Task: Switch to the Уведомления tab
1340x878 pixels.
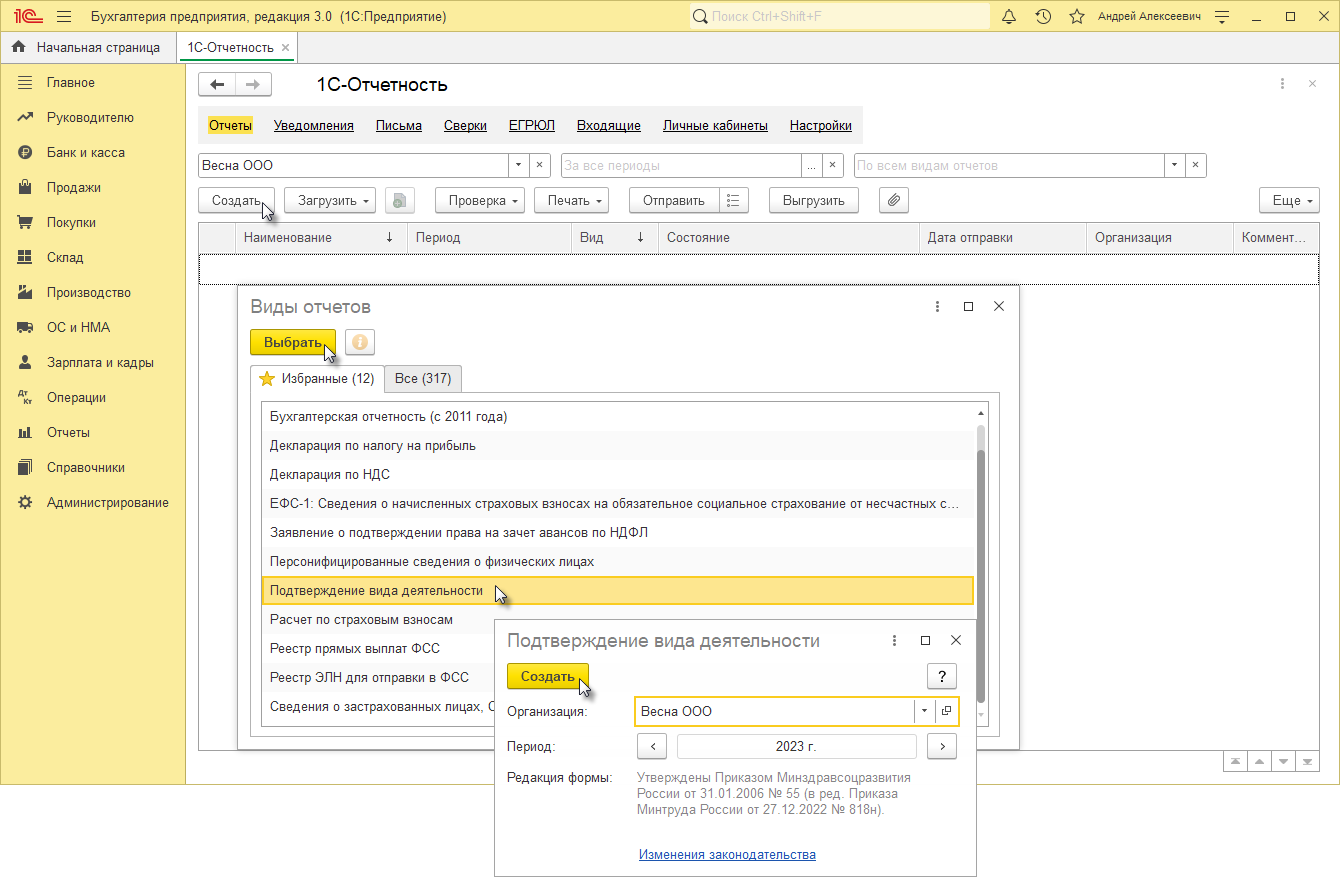Action: [314, 126]
